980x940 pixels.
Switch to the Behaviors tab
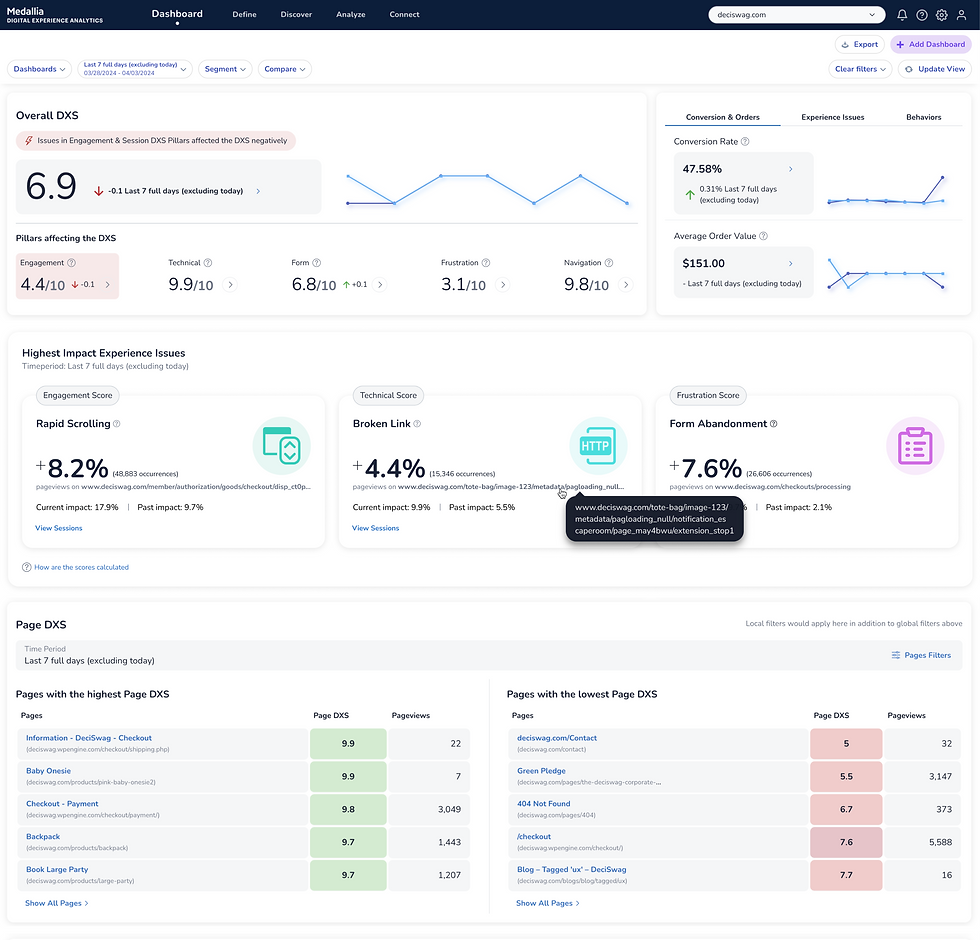[x=924, y=118]
